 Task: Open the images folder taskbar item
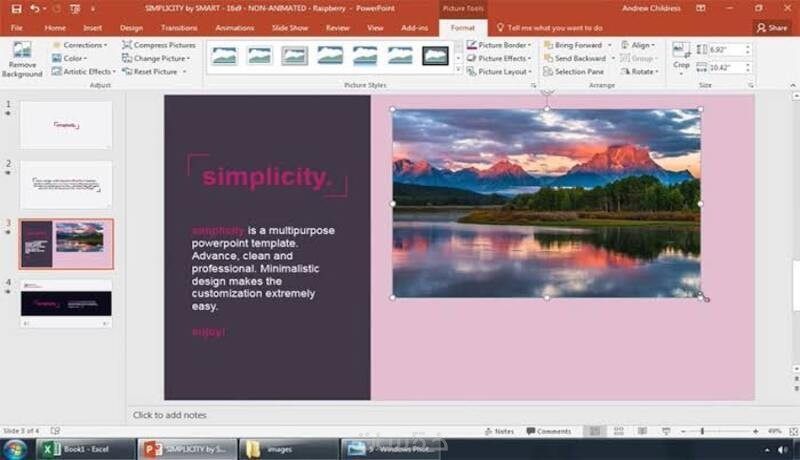[x=288, y=449]
